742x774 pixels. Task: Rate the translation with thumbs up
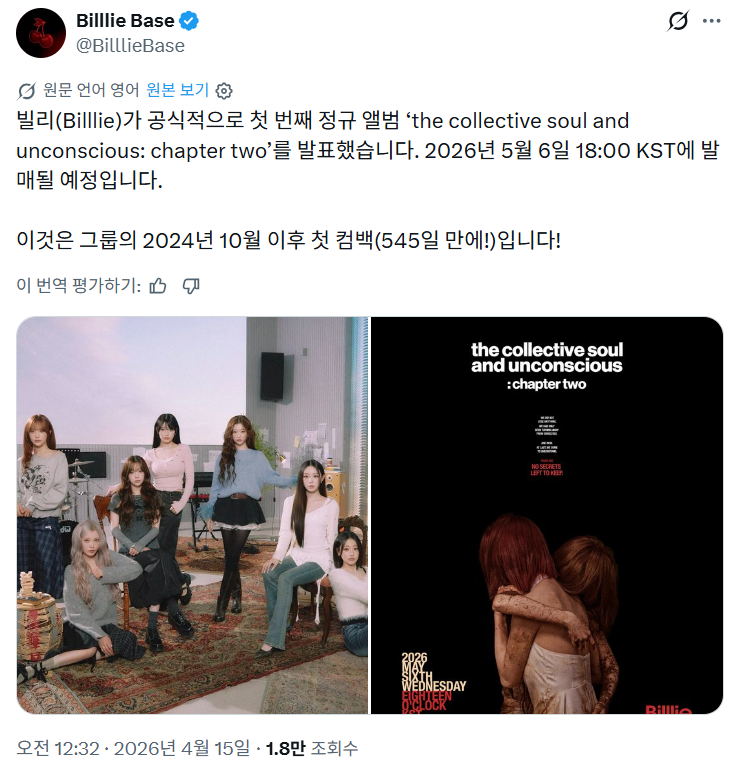point(158,286)
